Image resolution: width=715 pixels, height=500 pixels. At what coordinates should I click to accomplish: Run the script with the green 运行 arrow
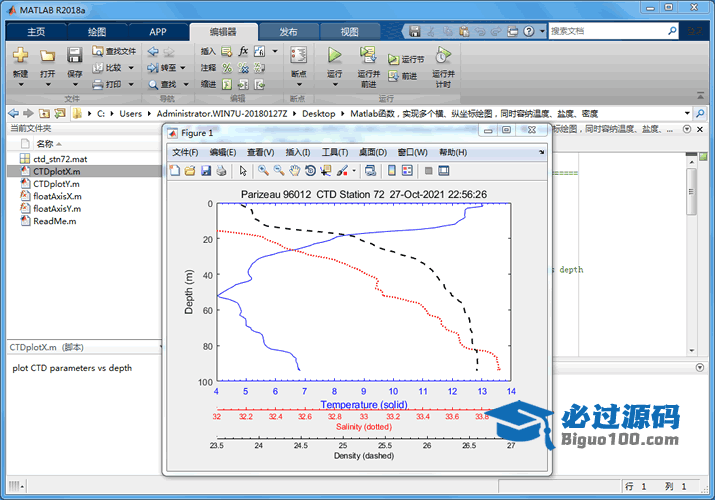[334, 55]
